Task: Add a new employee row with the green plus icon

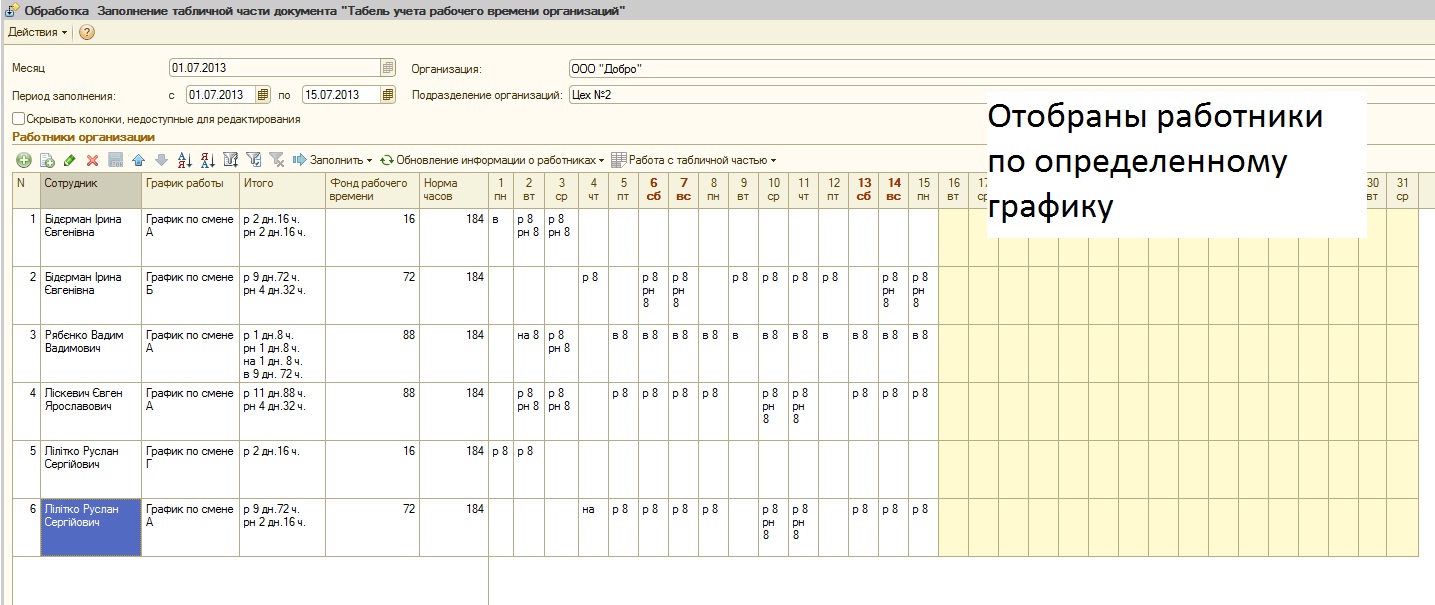Action: 24,160
